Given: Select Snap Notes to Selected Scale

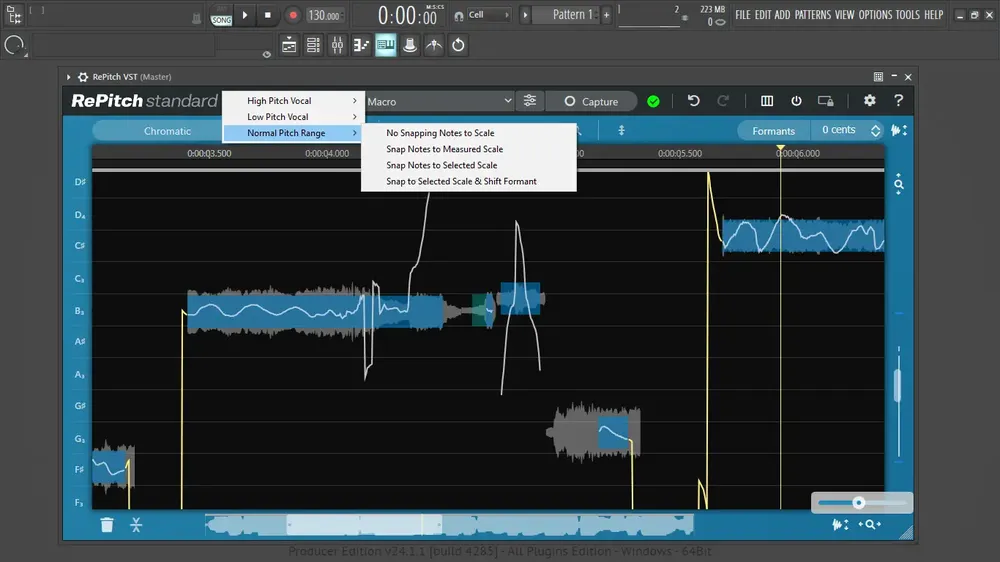Looking at the screenshot, I should (x=441, y=165).
